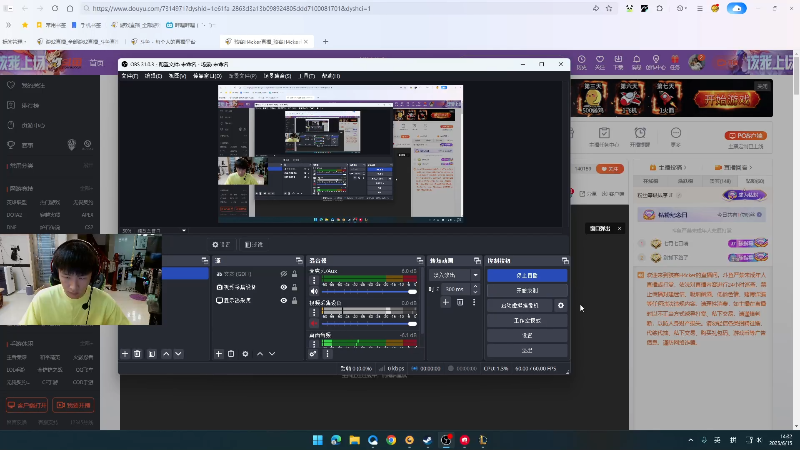
Task: Click start recording button
Action: (527, 290)
